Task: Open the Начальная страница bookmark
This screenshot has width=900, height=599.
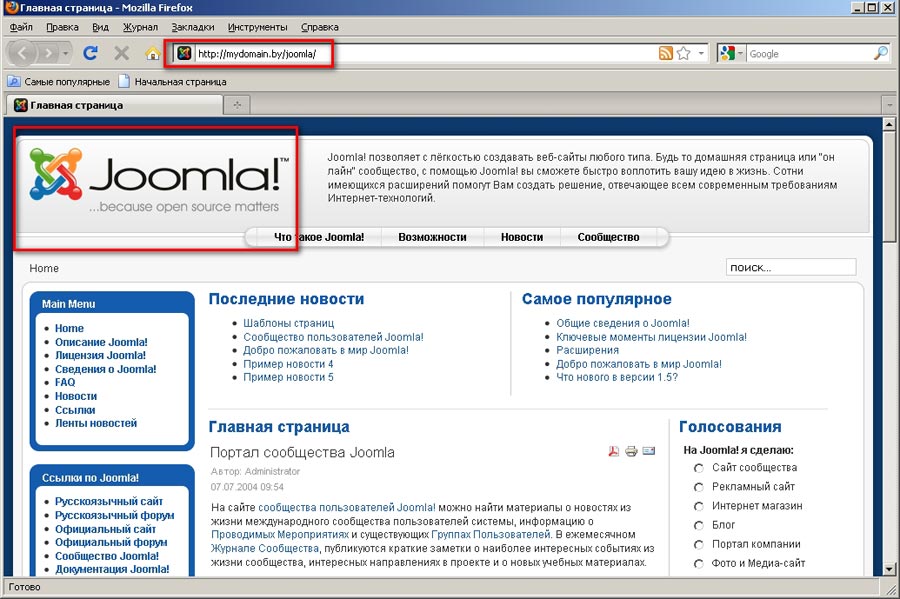Action: tap(172, 81)
